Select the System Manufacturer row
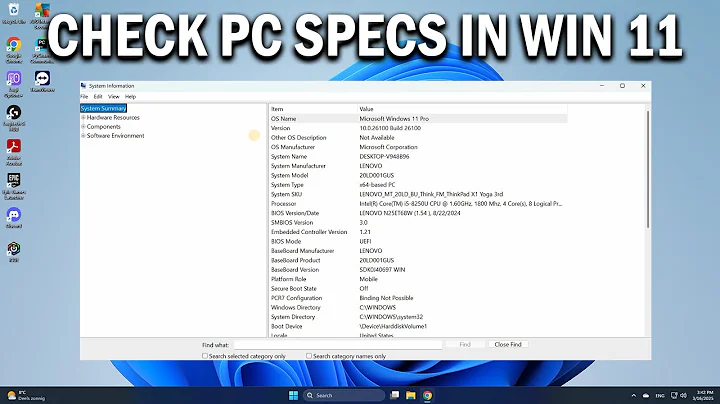The width and height of the screenshot is (720, 404). pos(418,166)
